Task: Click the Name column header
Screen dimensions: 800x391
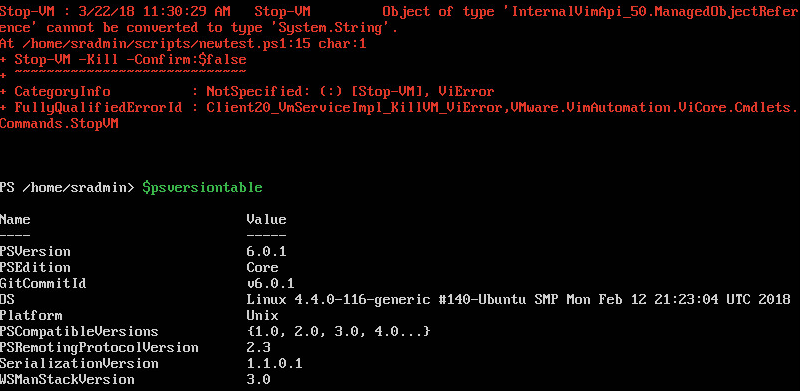Action: pos(15,219)
